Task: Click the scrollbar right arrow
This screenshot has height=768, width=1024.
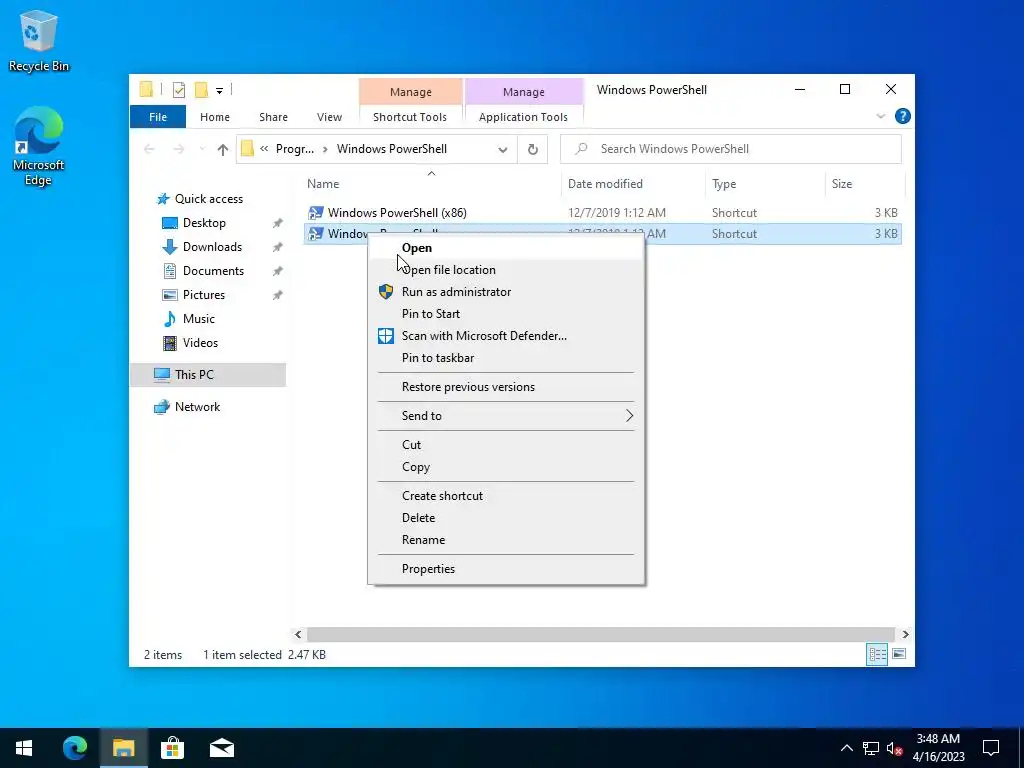Action: point(905,634)
